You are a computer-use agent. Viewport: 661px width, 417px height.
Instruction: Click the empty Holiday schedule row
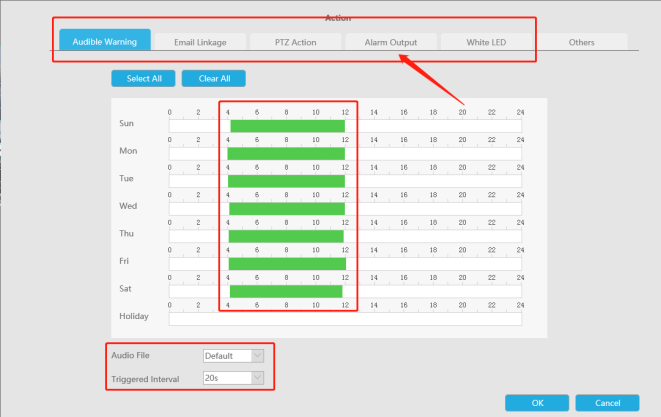(x=345, y=319)
